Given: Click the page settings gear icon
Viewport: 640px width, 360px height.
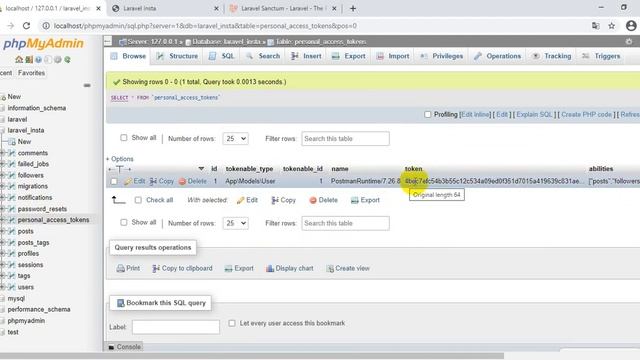Looking at the screenshot, I should pyautogui.click(x=629, y=42).
